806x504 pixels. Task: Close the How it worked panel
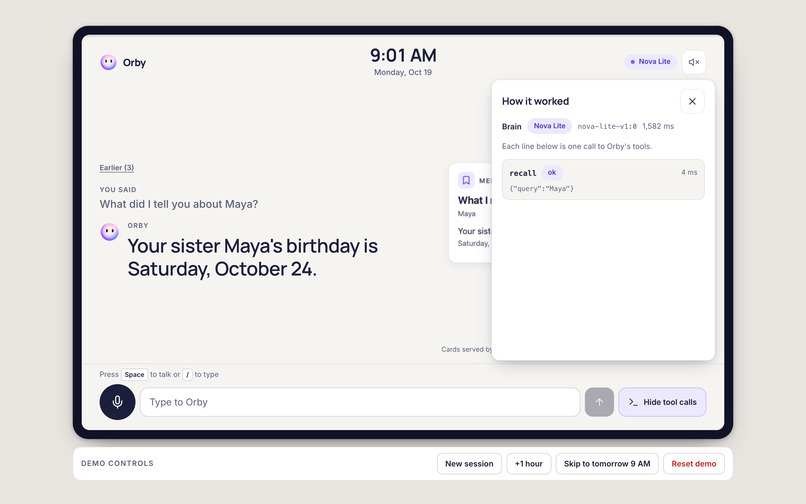pyautogui.click(x=692, y=101)
